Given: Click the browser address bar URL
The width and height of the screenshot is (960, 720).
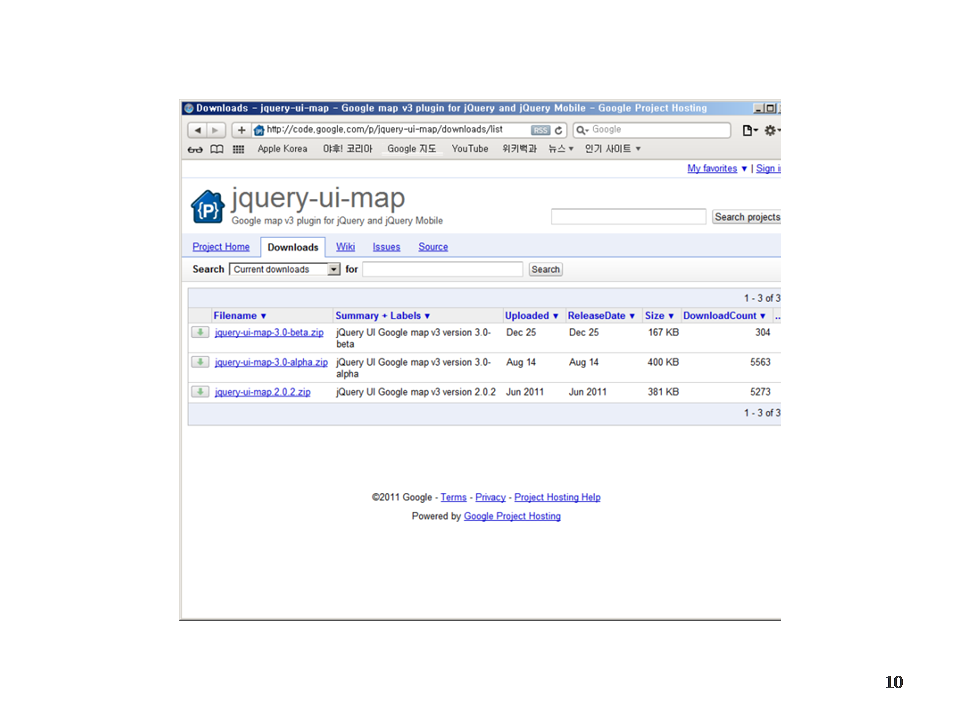Looking at the screenshot, I should [x=384, y=130].
